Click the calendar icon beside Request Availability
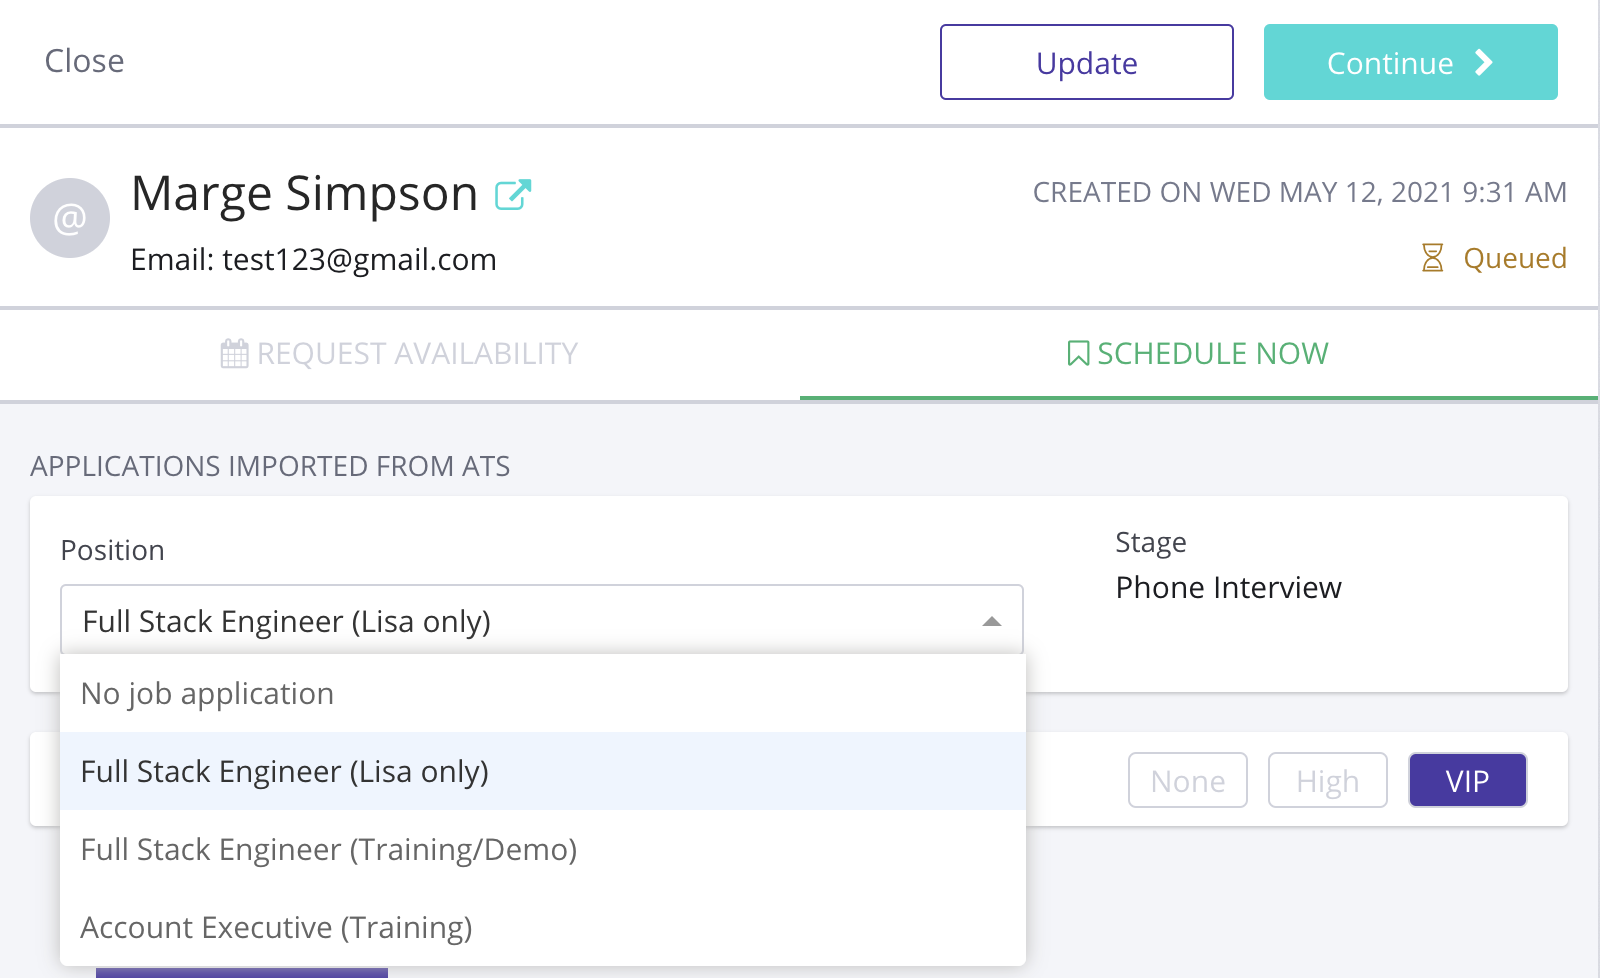This screenshot has height=978, width=1600. point(234,354)
